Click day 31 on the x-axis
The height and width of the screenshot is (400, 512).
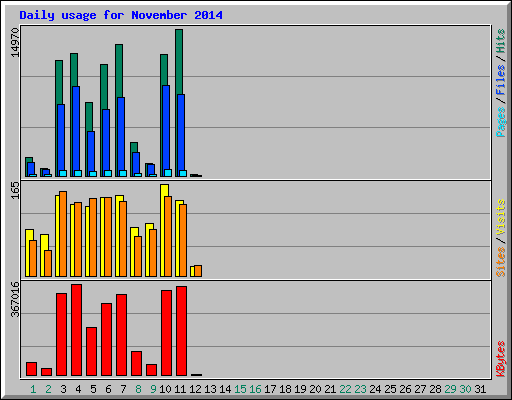point(480,389)
